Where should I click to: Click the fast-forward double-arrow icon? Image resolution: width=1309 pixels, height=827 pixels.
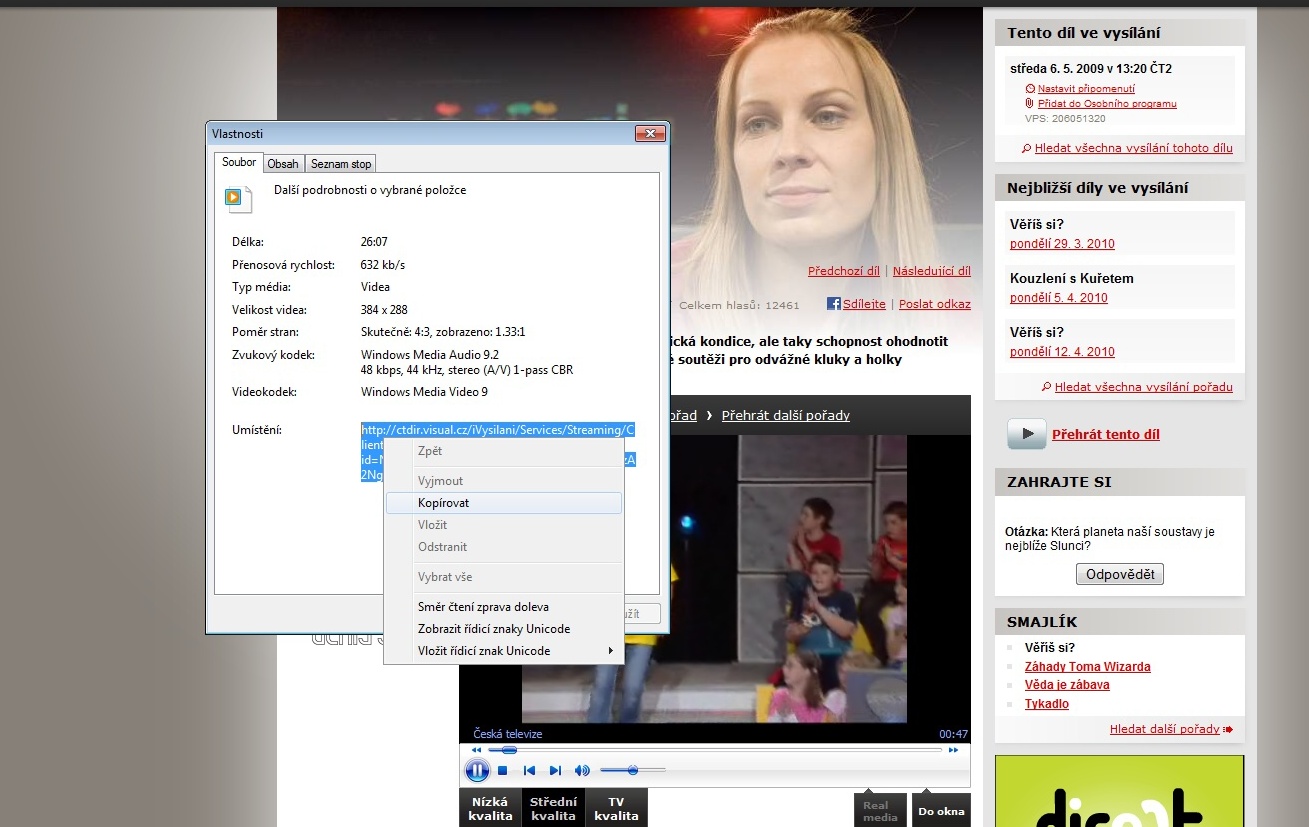tap(953, 749)
